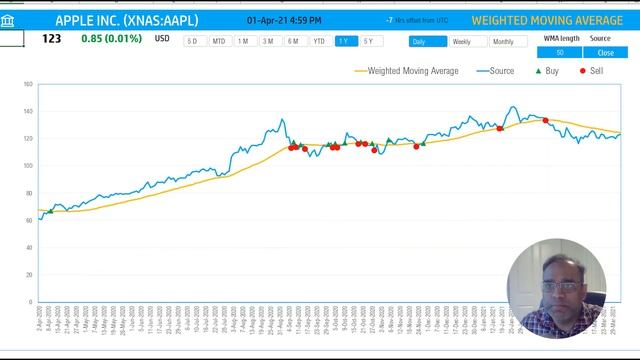
Task: Click the 0.85 (0.01%) change value
Action: pos(111,39)
